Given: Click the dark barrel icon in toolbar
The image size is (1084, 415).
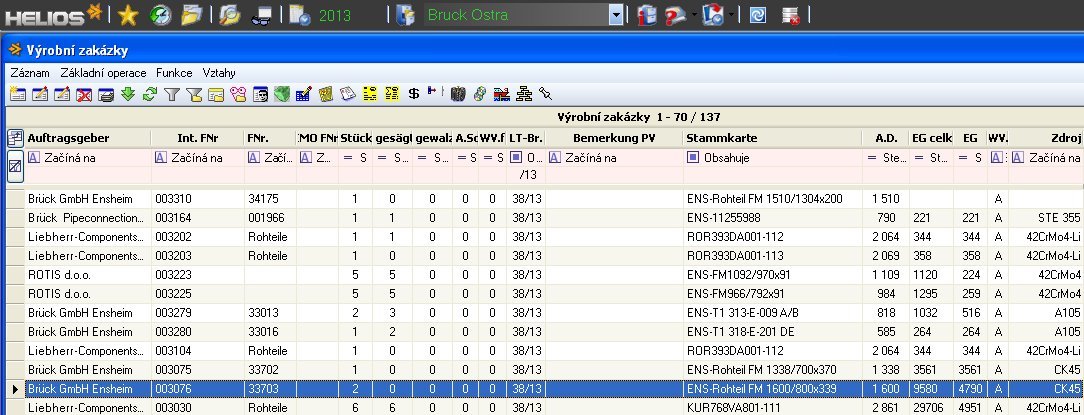Looking at the screenshot, I should [458, 94].
